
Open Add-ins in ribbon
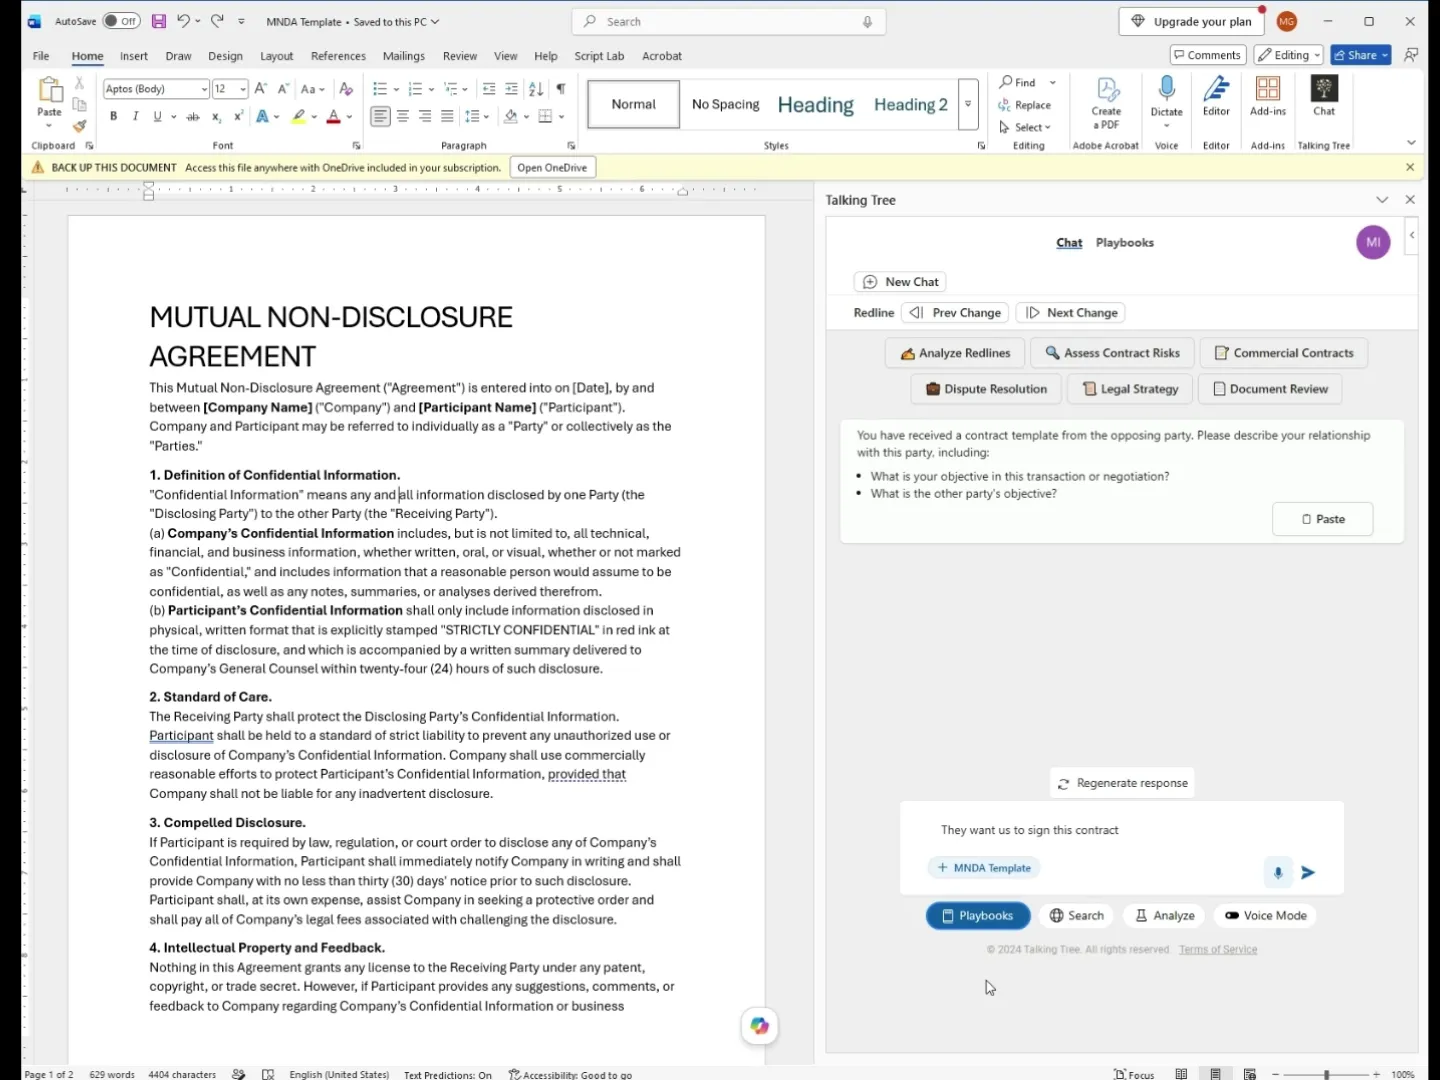pos(1268,96)
